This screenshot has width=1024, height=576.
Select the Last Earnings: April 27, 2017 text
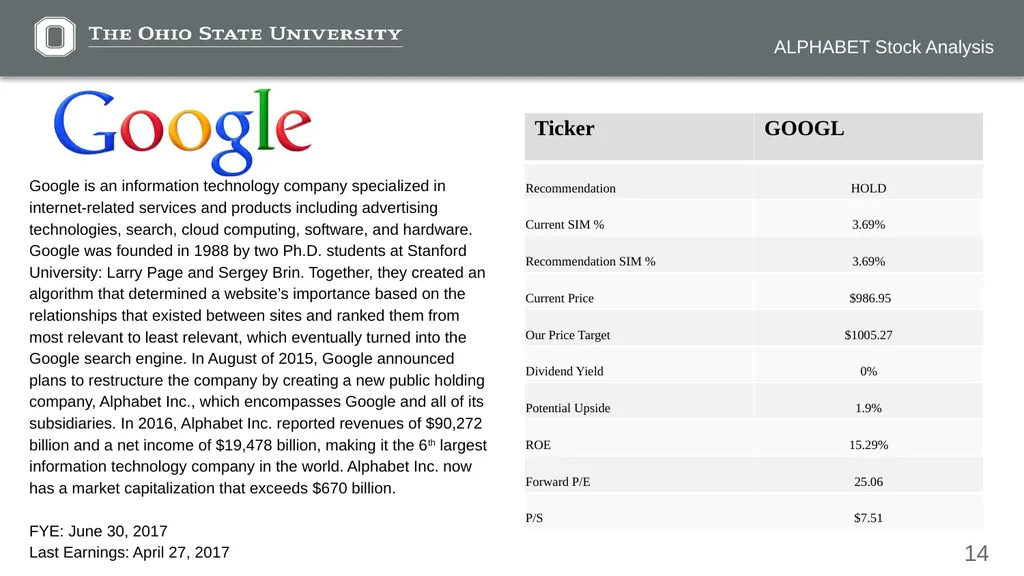[129, 552]
